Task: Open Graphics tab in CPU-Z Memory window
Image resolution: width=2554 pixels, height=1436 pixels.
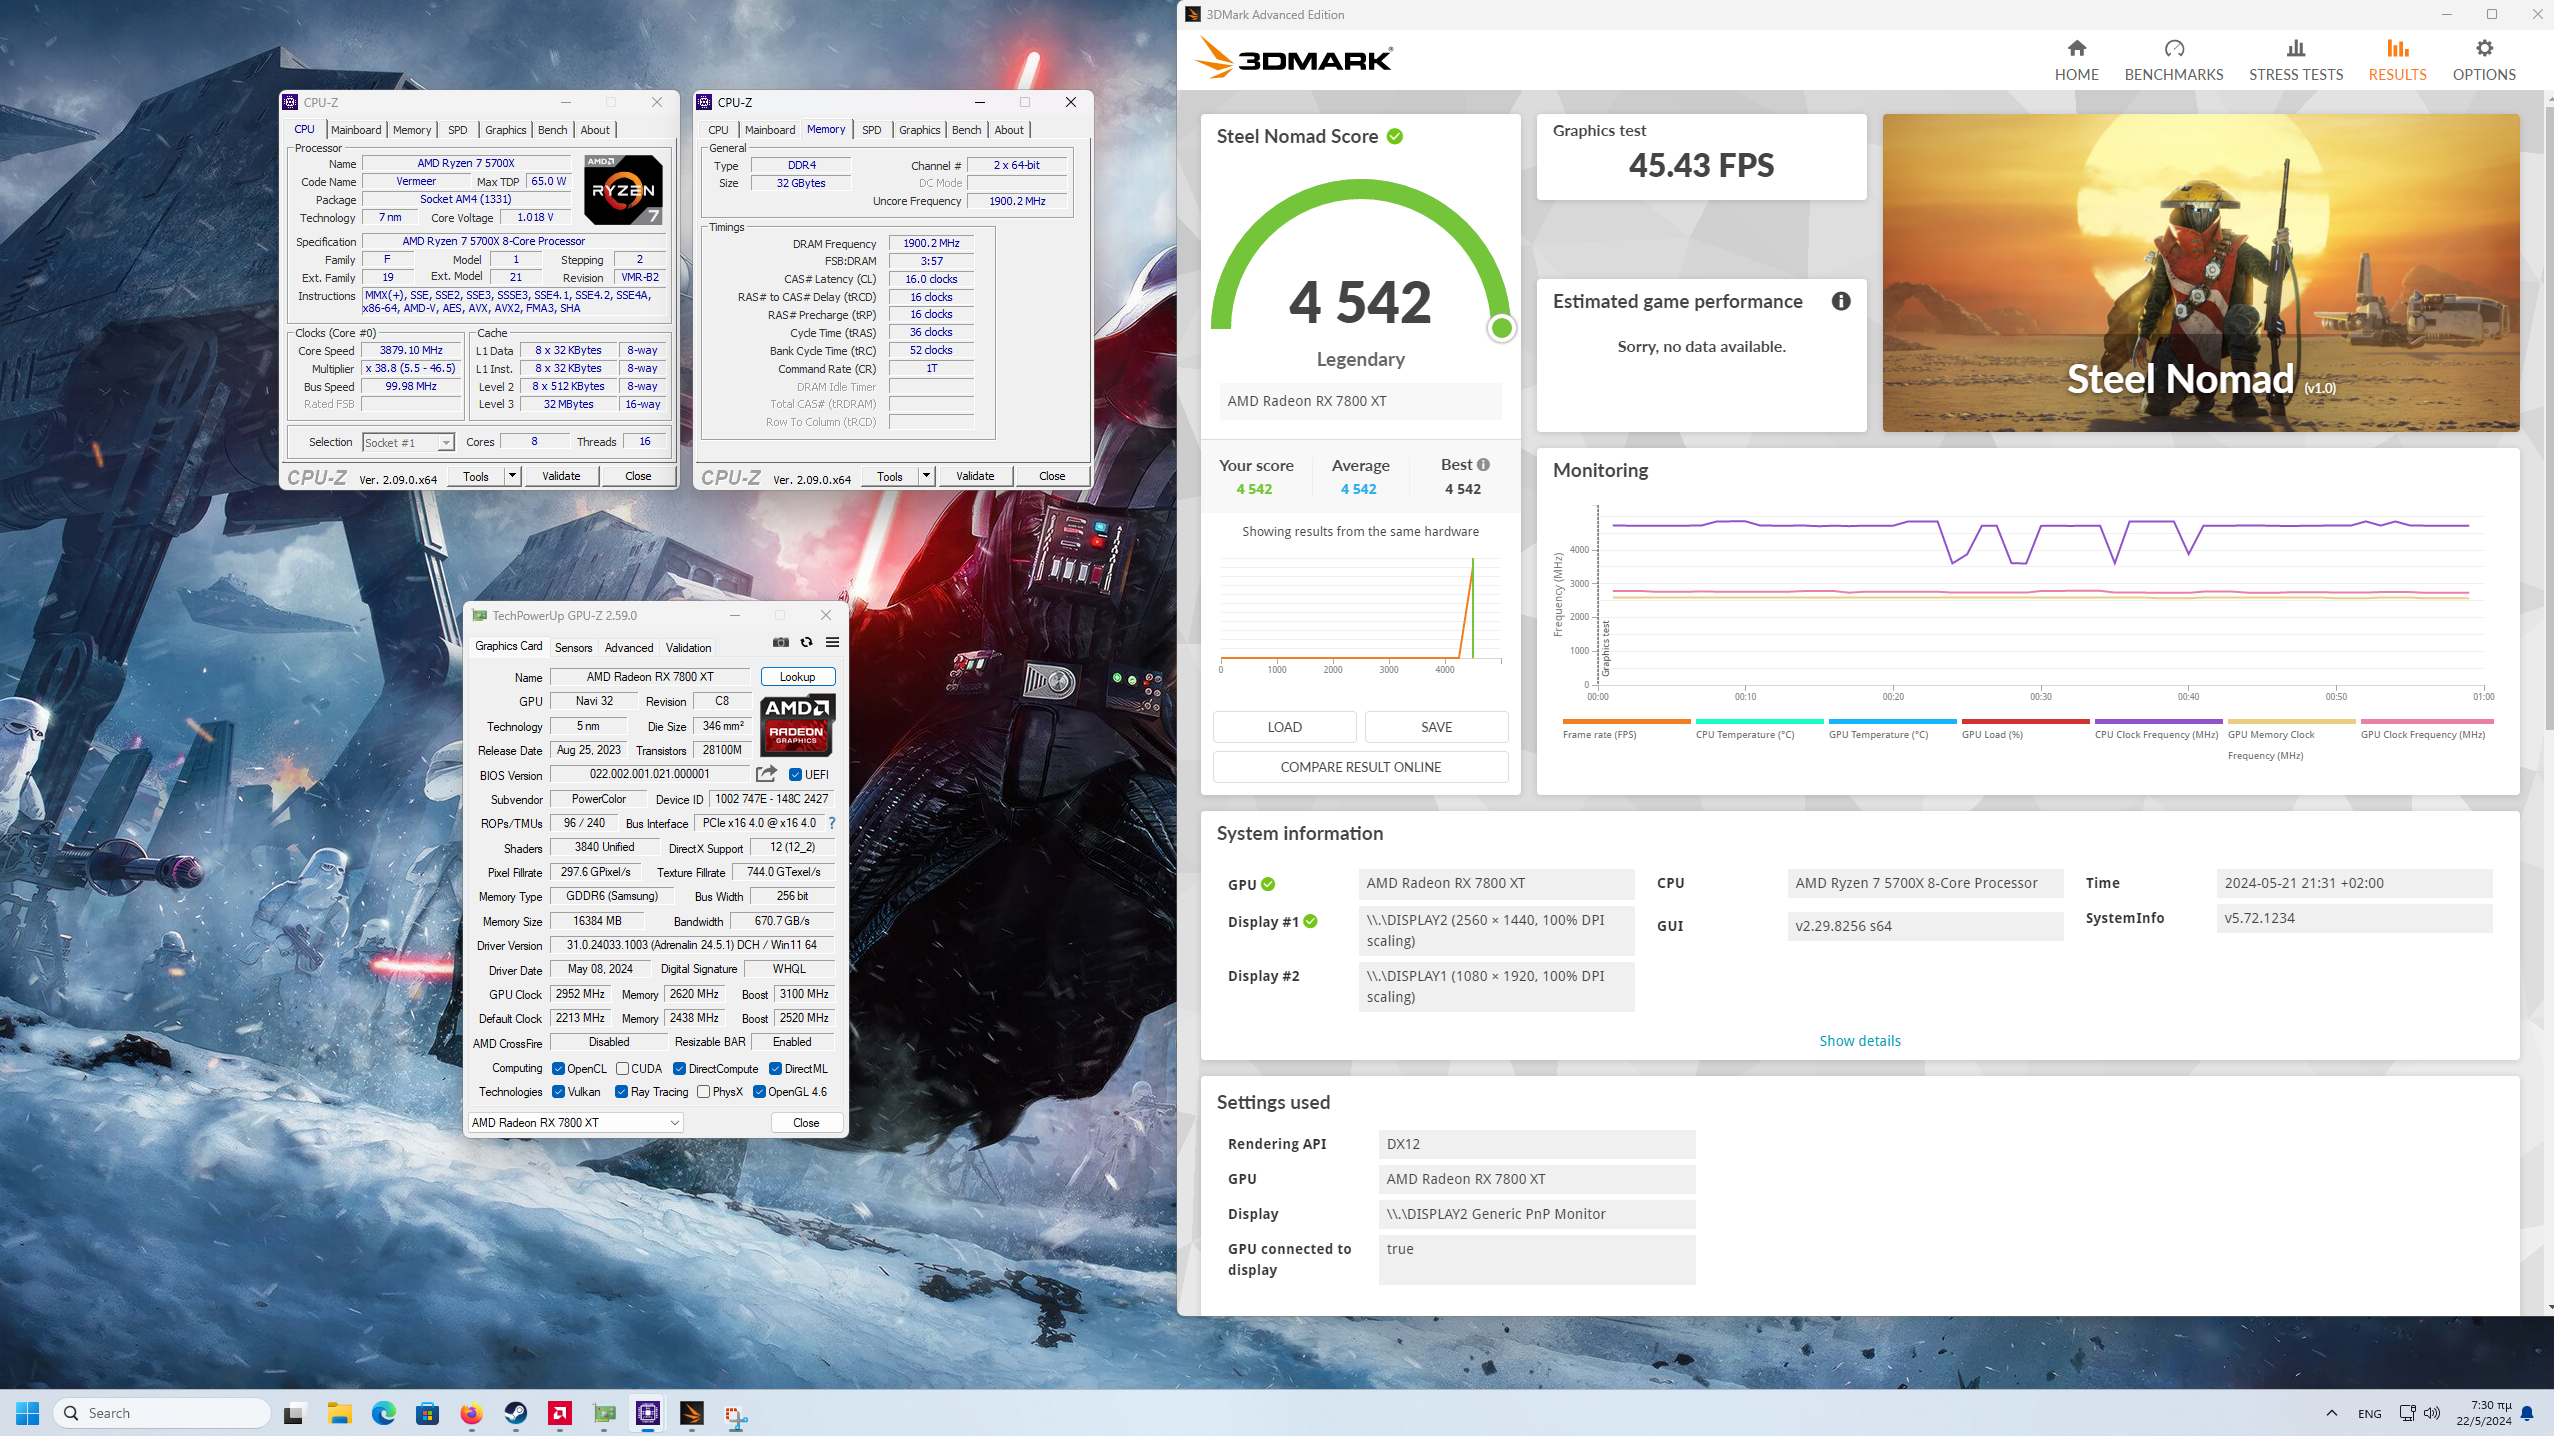Action: click(x=919, y=130)
